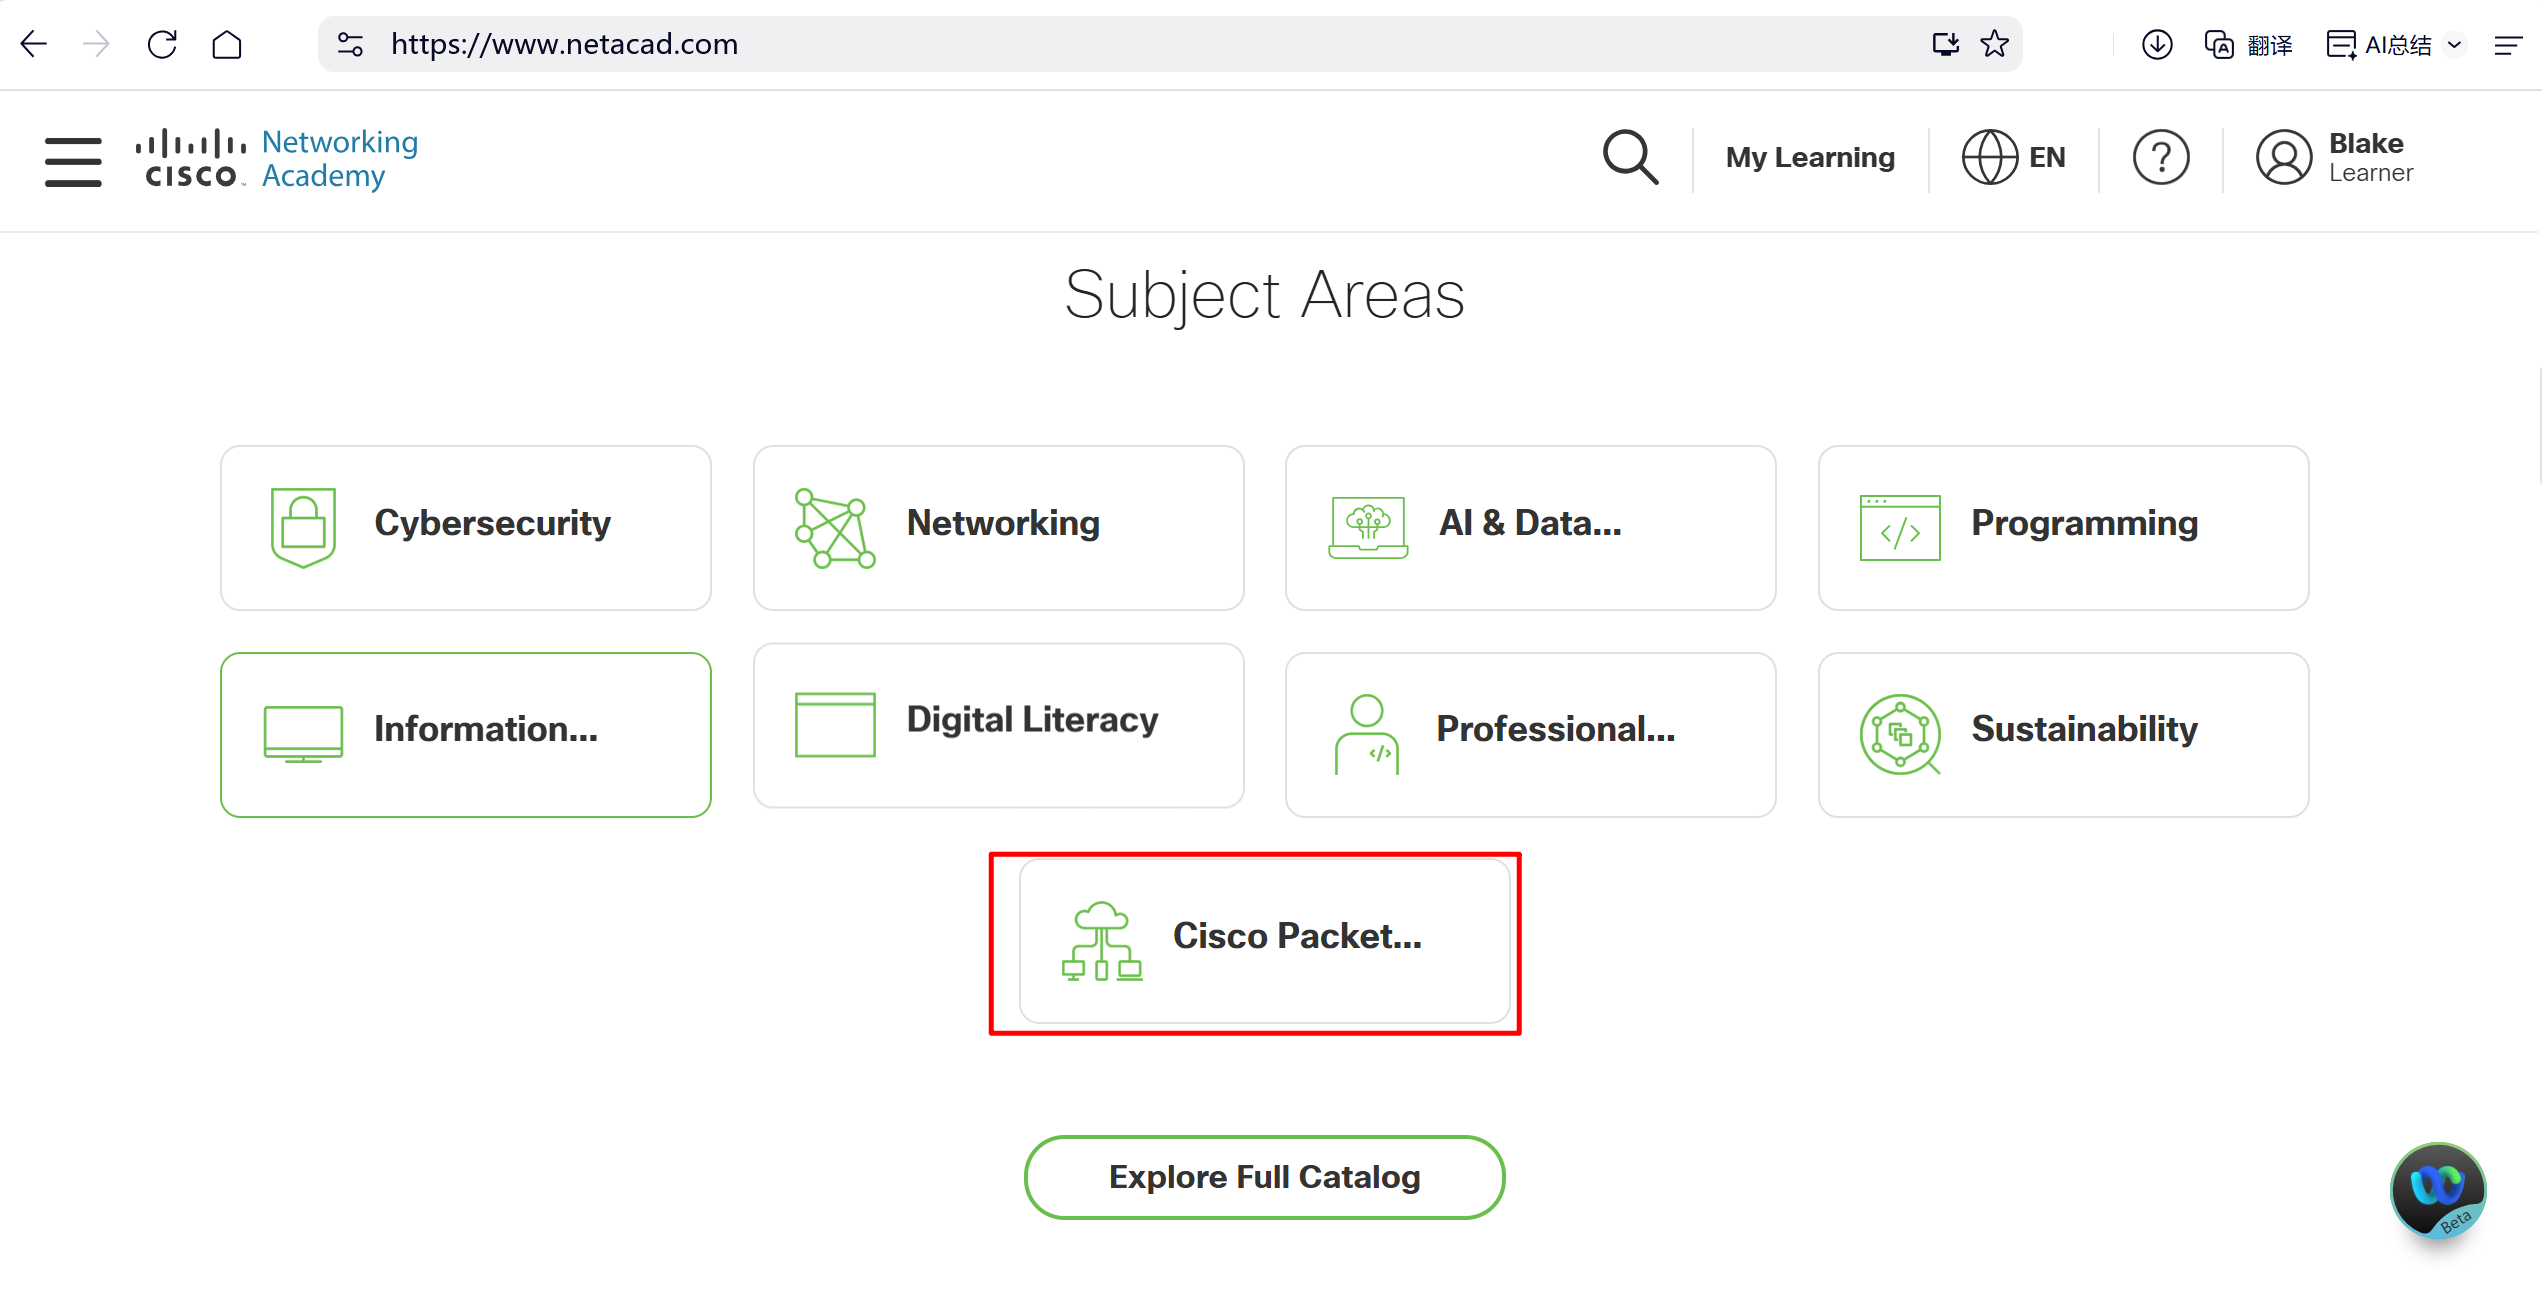Expand the AI总结 dropdown arrow
This screenshot has height=1291, width=2542.
[2454, 45]
